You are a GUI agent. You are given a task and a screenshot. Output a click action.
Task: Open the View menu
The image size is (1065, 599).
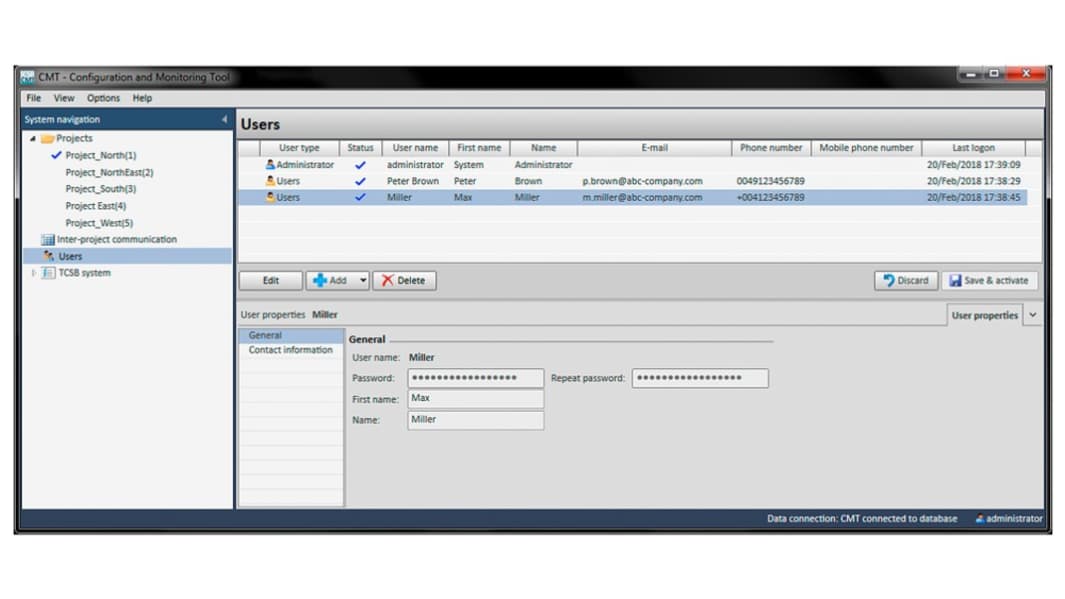coord(64,98)
